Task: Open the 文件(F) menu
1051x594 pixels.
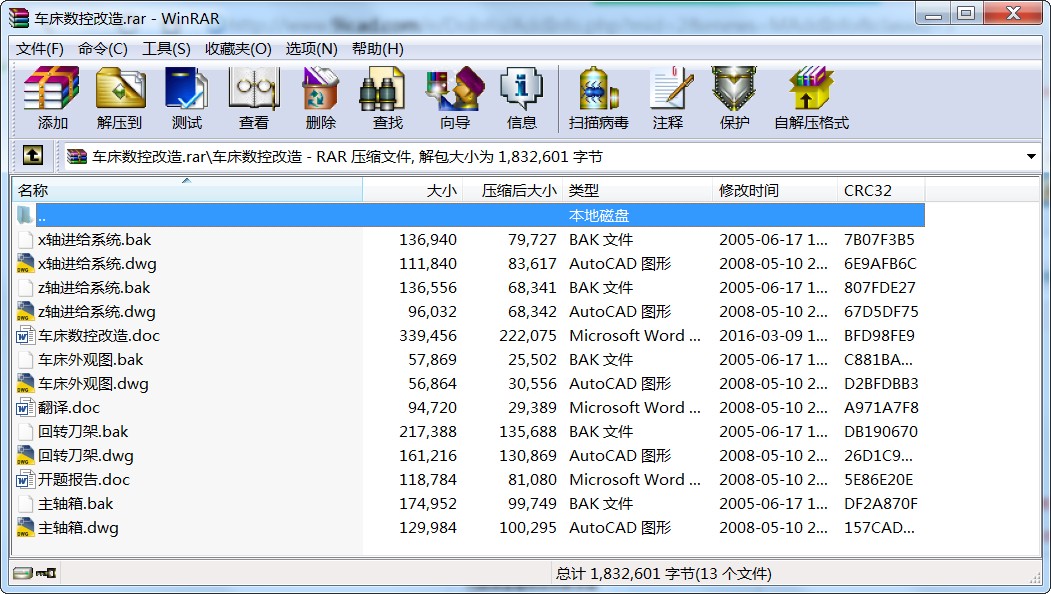Action: [x=40, y=48]
